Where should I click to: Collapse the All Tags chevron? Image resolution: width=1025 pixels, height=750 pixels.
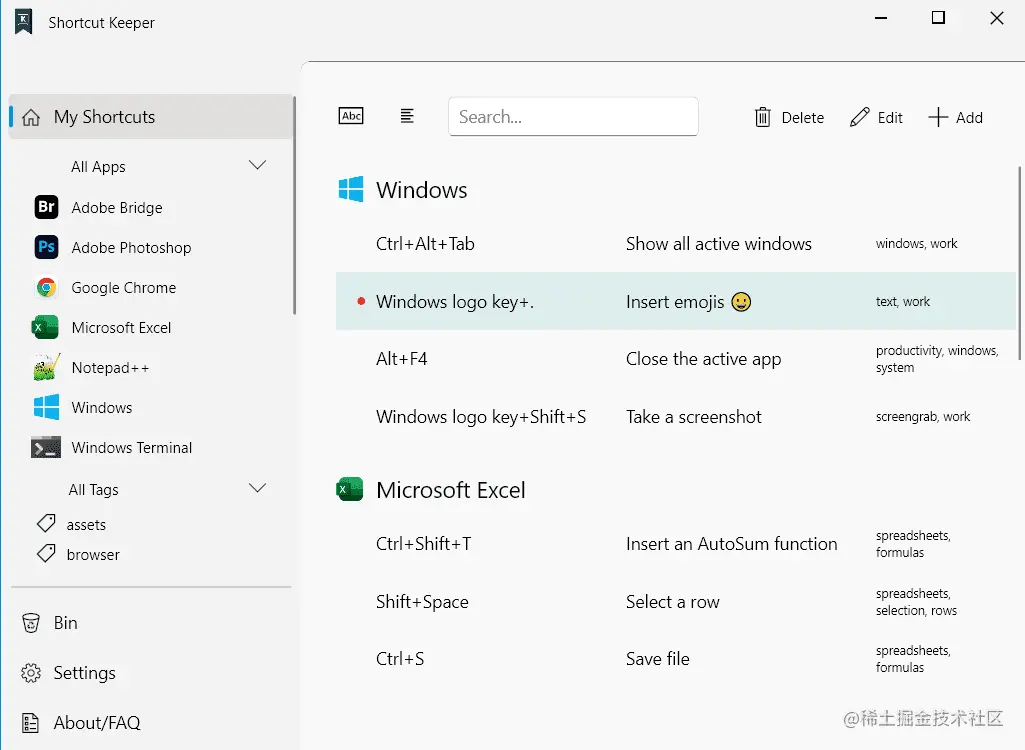coord(258,488)
